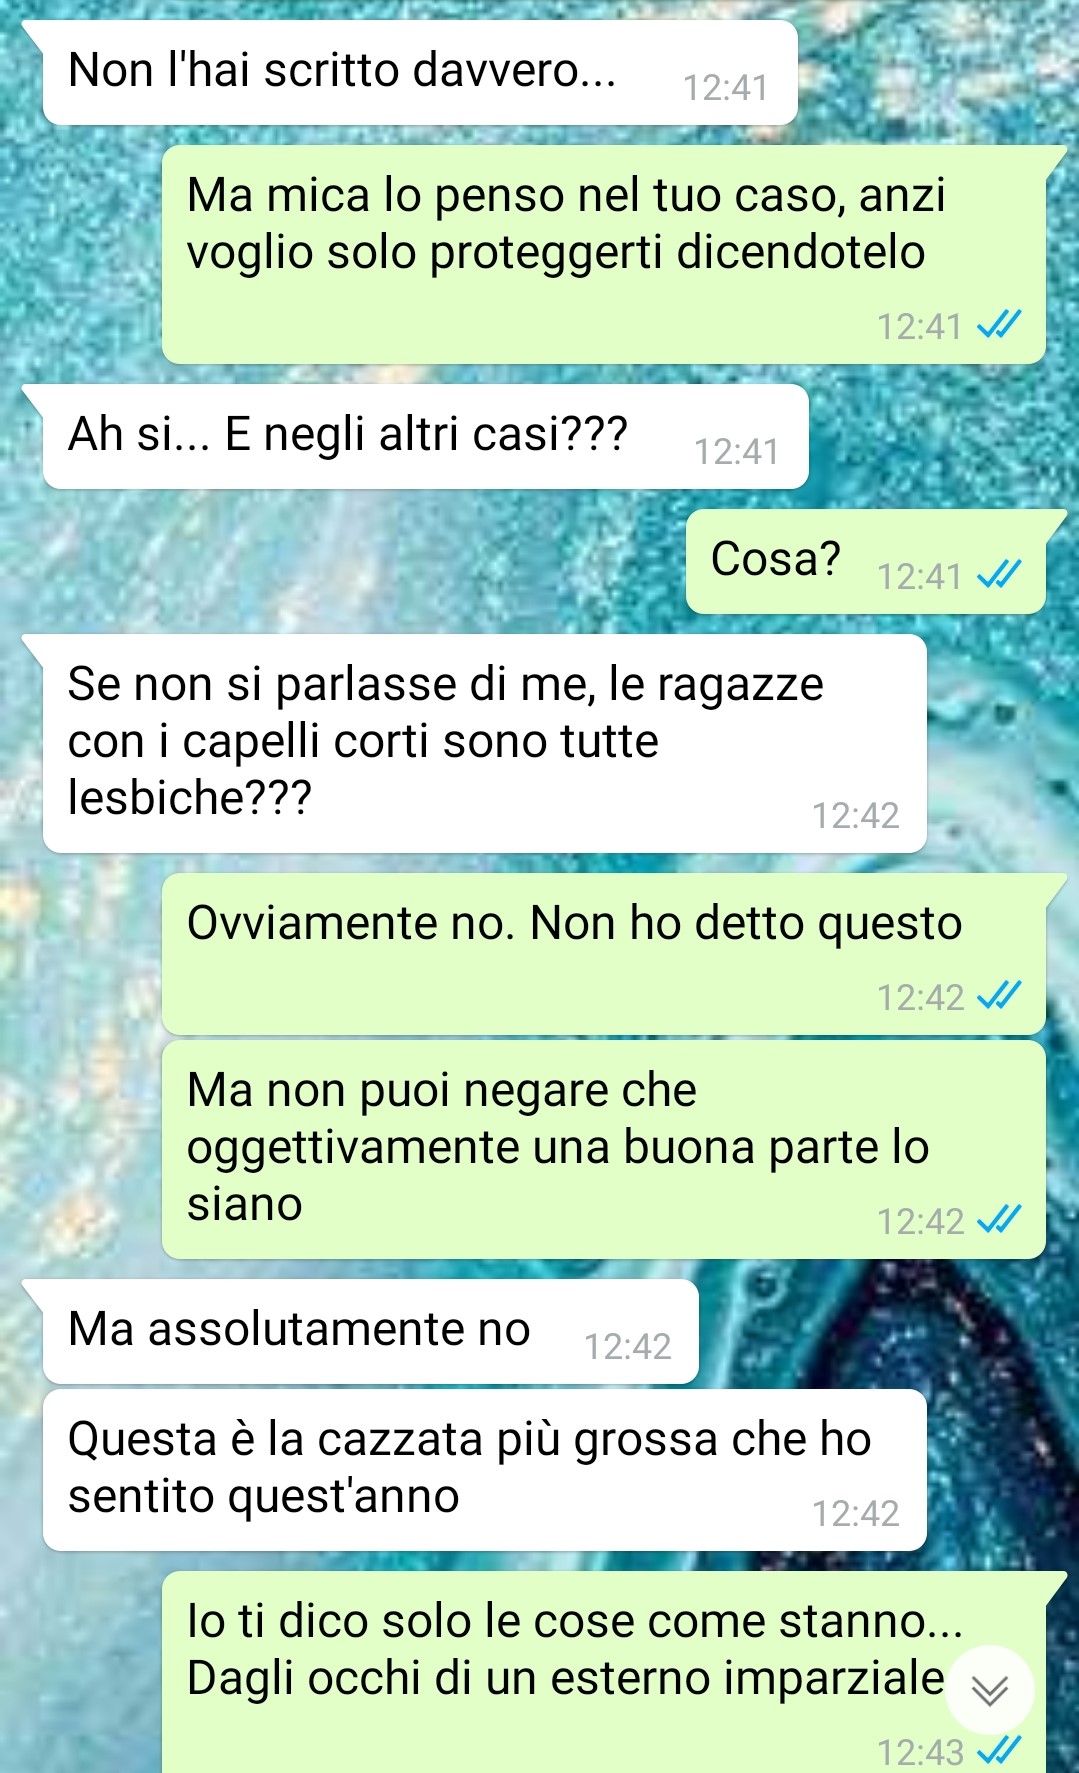Select the 'Questa è la cazzata più grossa' message

[x=485, y=1470]
